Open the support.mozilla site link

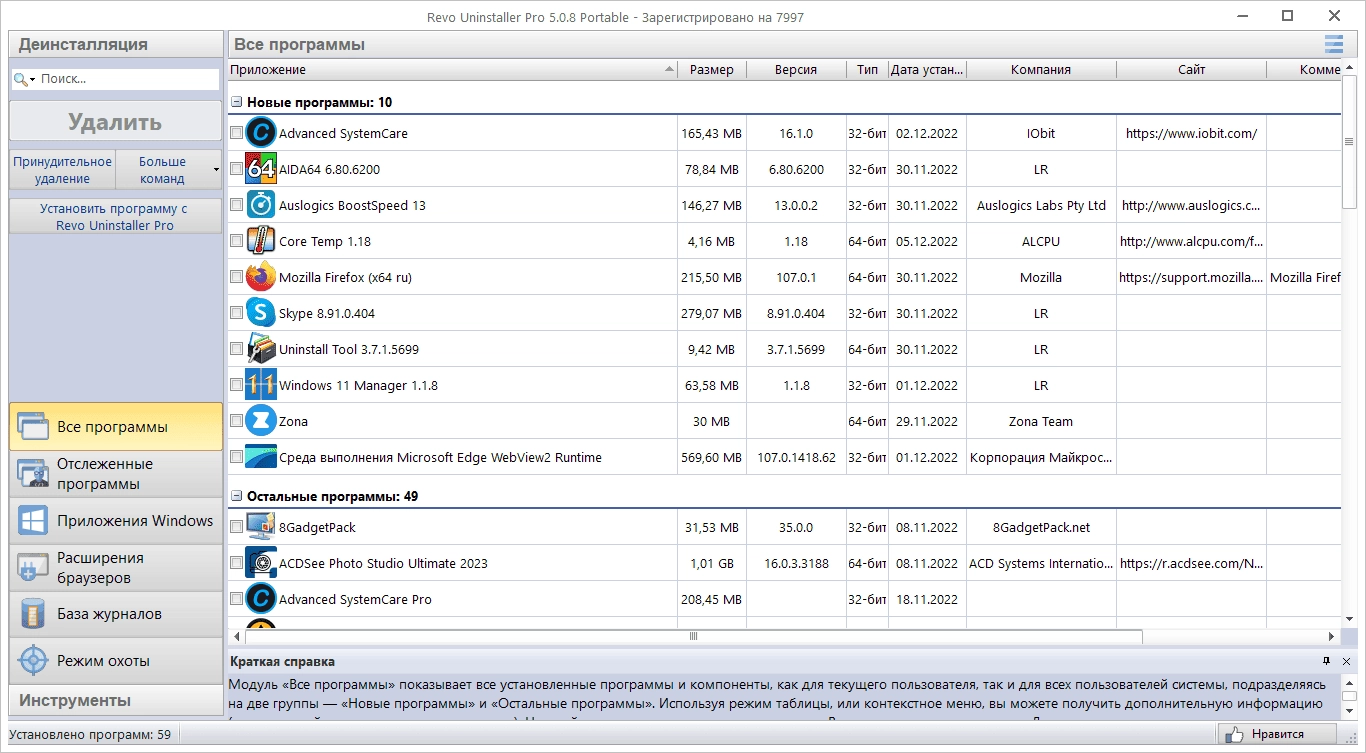[1191, 277]
